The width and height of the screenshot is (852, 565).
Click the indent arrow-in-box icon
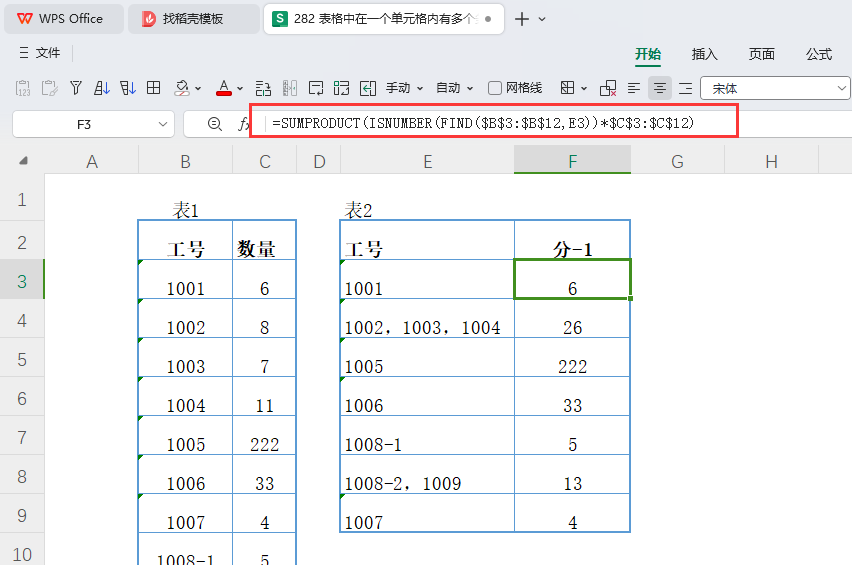point(368,88)
